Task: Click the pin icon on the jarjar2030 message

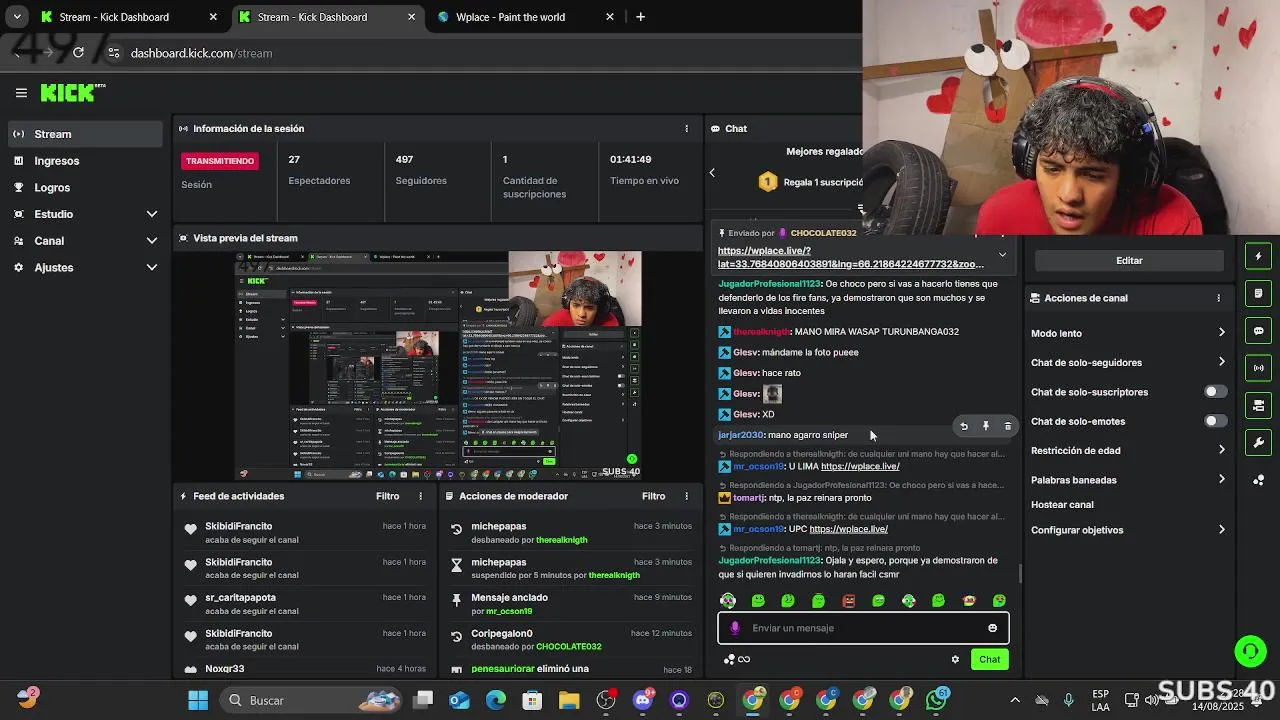Action: pyautogui.click(x=986, y=426)
